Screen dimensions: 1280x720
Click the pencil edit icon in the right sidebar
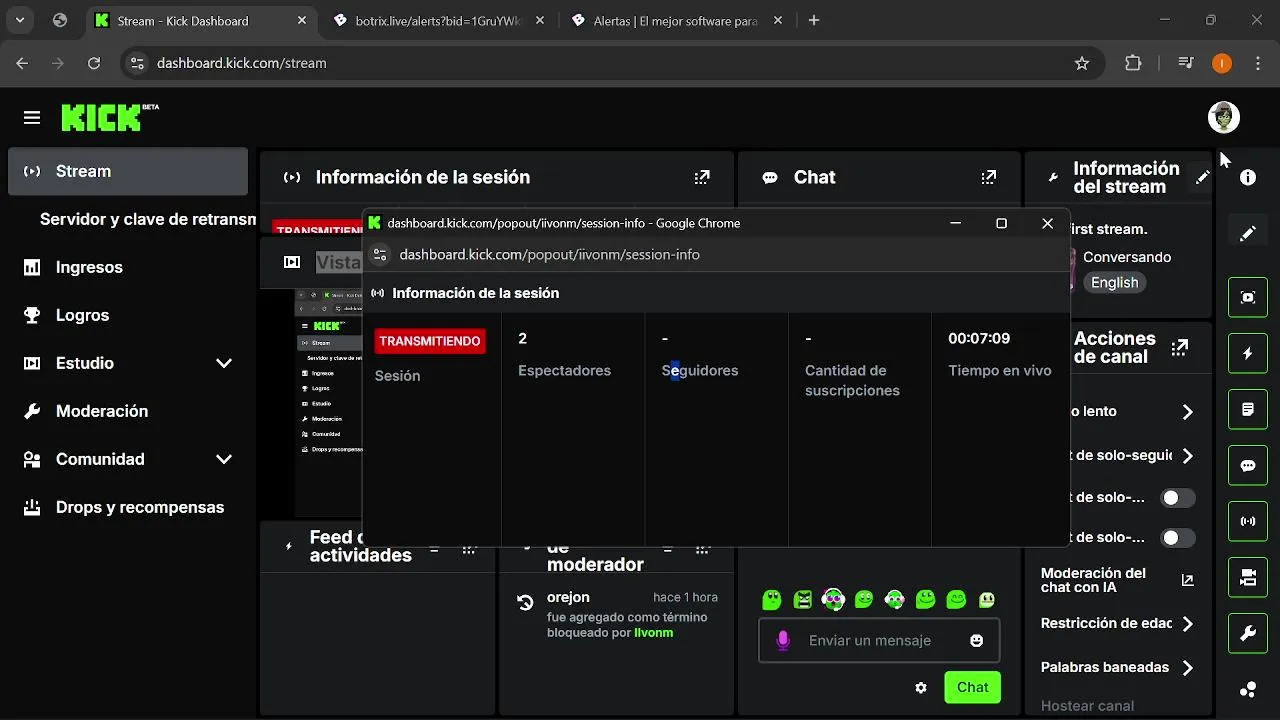click(x=1248, y=233)
